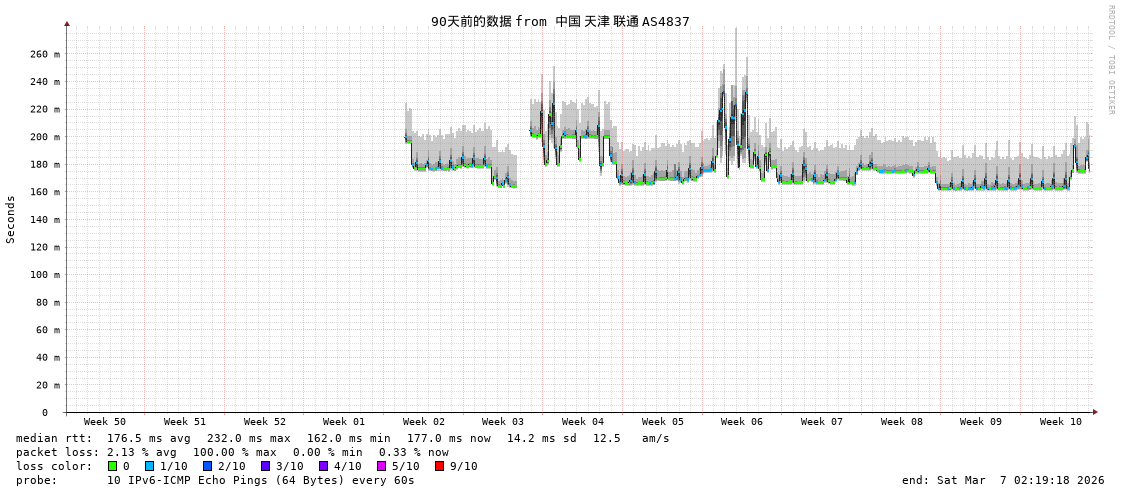The image size is (1121, 494).
Task: Click the arrow at the x-axis right end
Action: tap(1095, 412)
